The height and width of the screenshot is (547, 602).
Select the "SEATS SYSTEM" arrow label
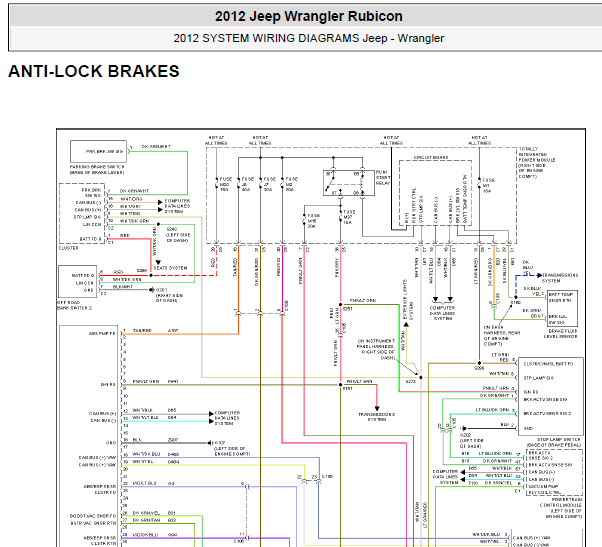[x=170, y=268]
